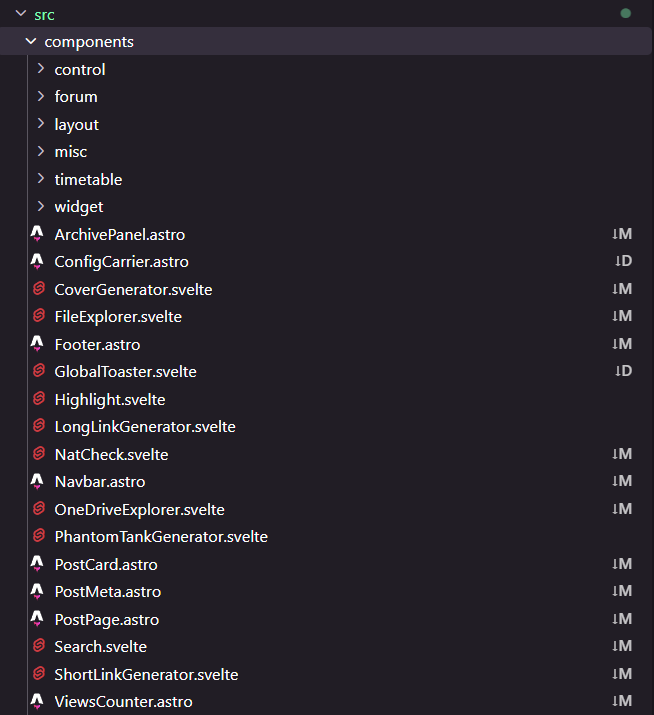The image size is (654, 715).
Task: Click the deleted status badge on GlobalToaster.svelte
Action: coord(622,372)
